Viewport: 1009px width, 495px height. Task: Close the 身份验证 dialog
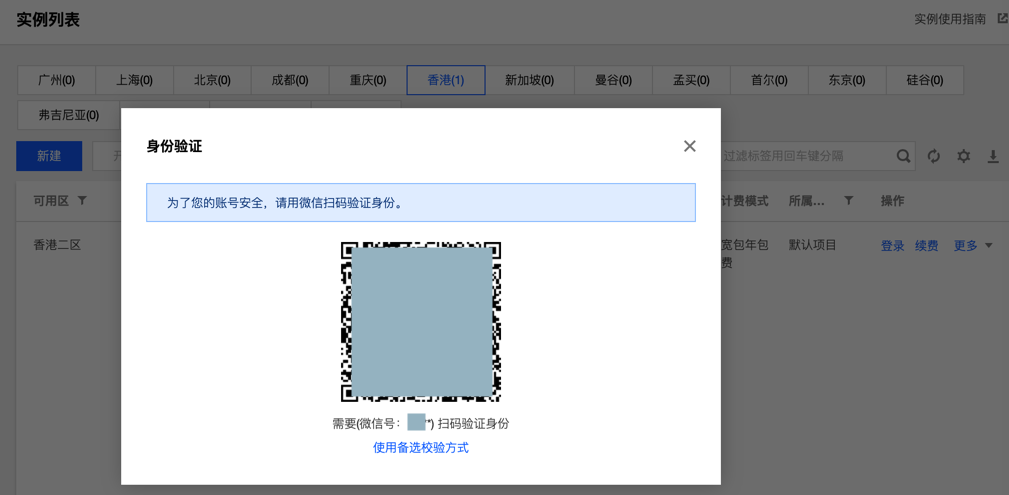(x=690, y=146)
